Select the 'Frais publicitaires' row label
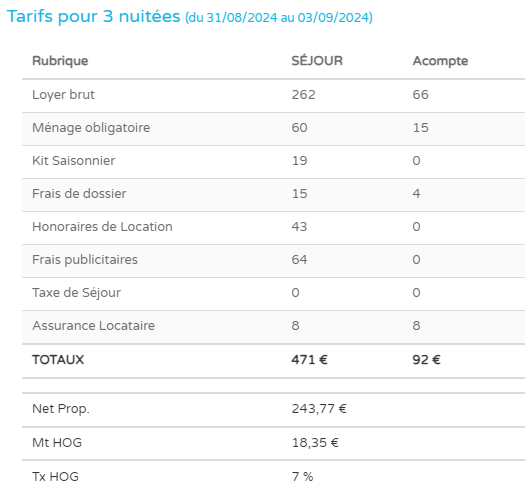The width and height of the screenshot is (532, 492). [85, 260]
